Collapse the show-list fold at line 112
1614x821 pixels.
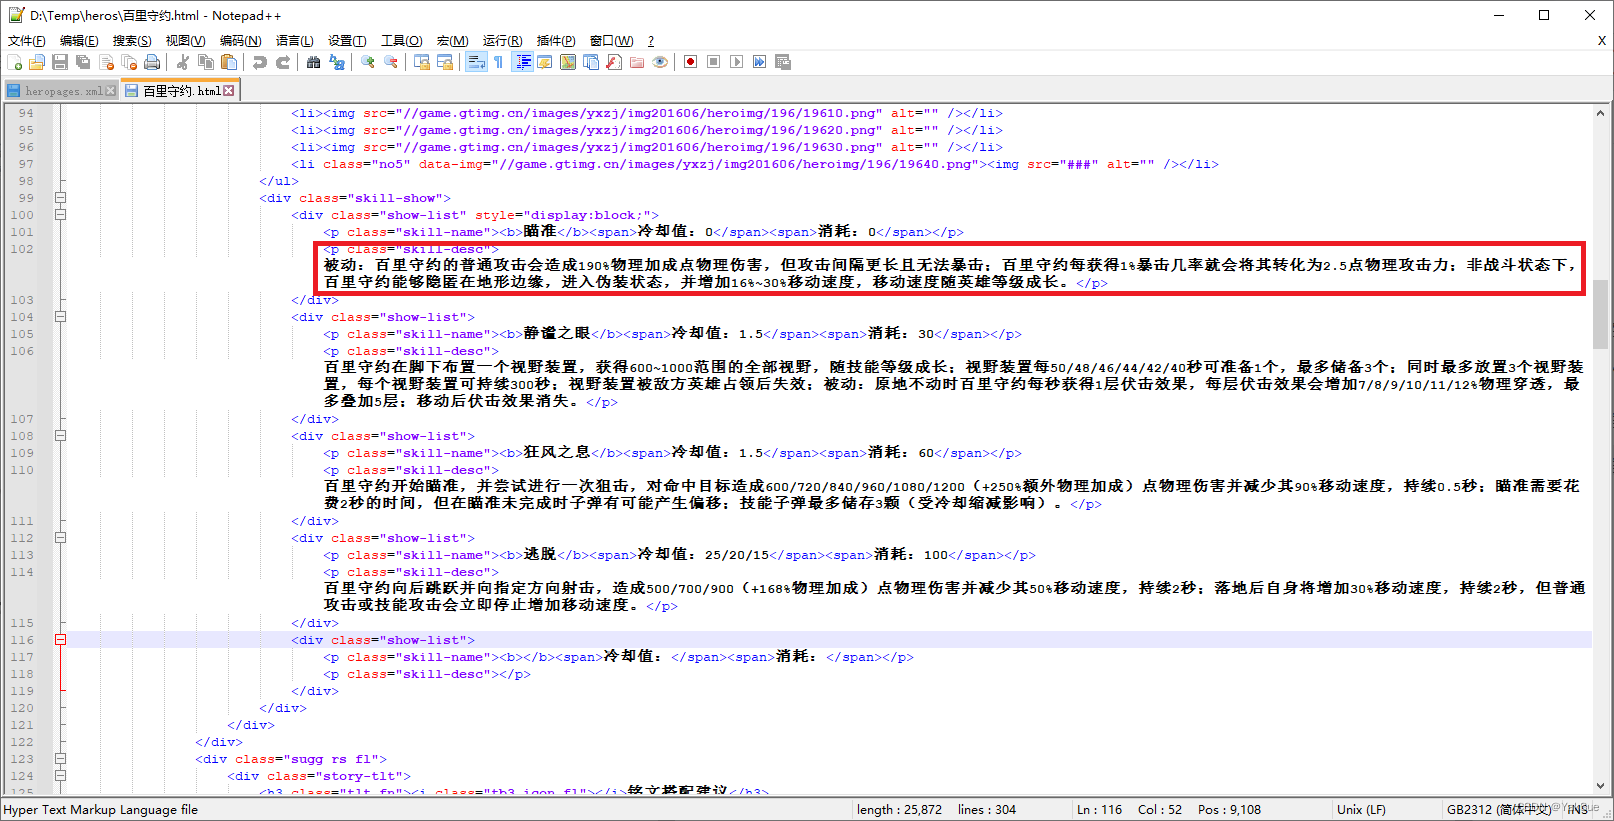(60, 538)
